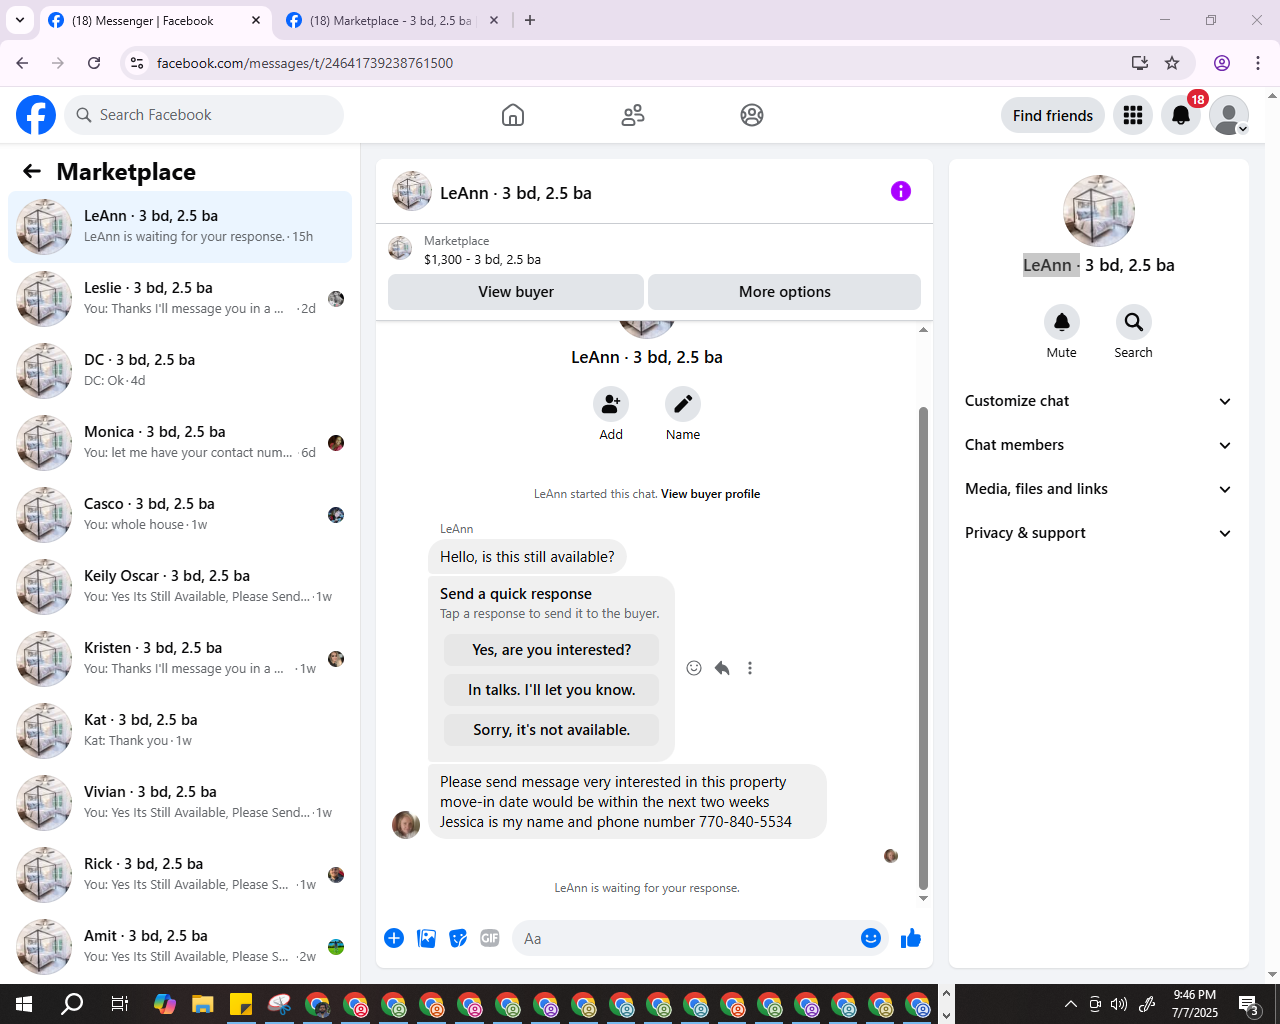Open the account profile avatar menu
This screenshot has height=1024, width=1280.
(x=1229, y=115)
